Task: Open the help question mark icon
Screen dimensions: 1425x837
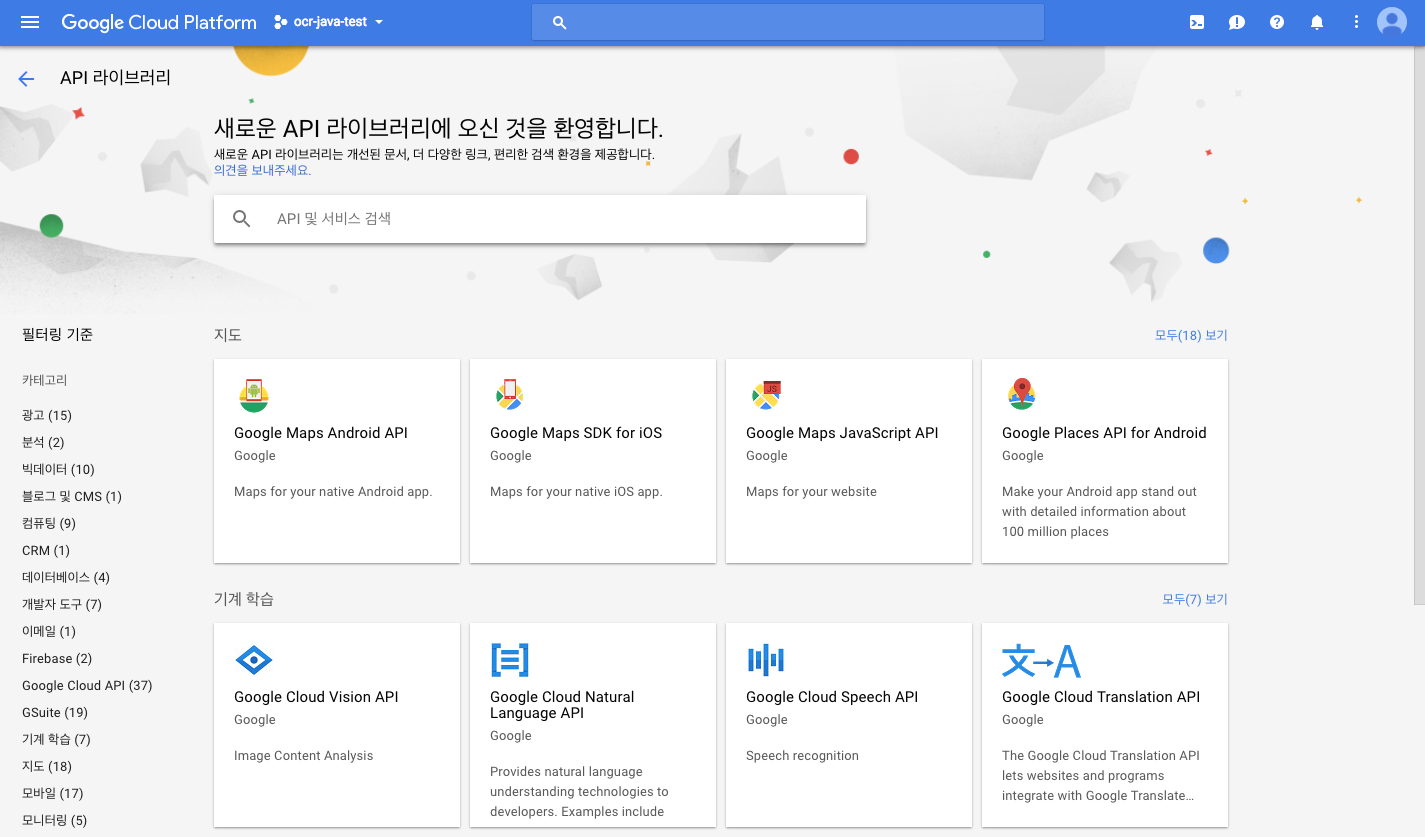Action: [x=1277, y=22]
